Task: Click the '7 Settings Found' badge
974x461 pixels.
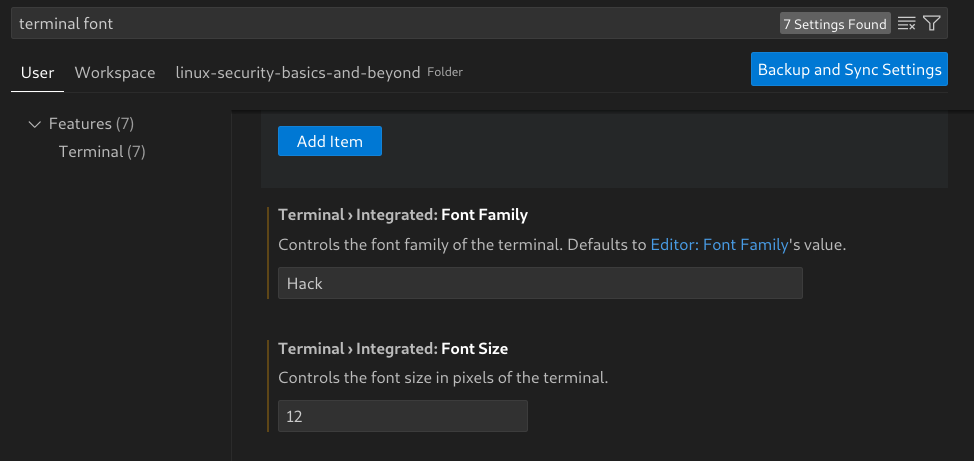Action: [834, 24]
